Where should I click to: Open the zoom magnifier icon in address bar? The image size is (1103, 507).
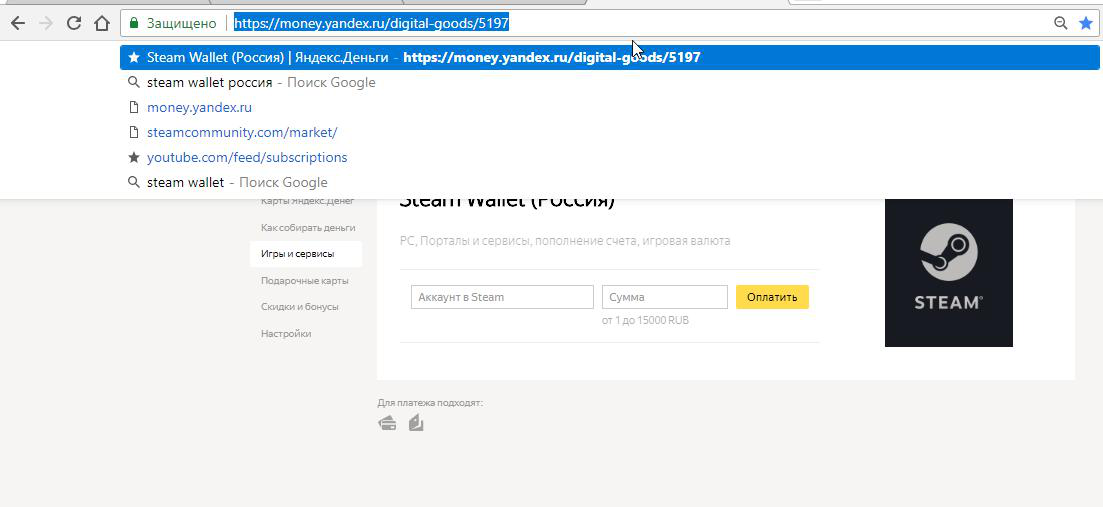click(x=1060, y=23)
